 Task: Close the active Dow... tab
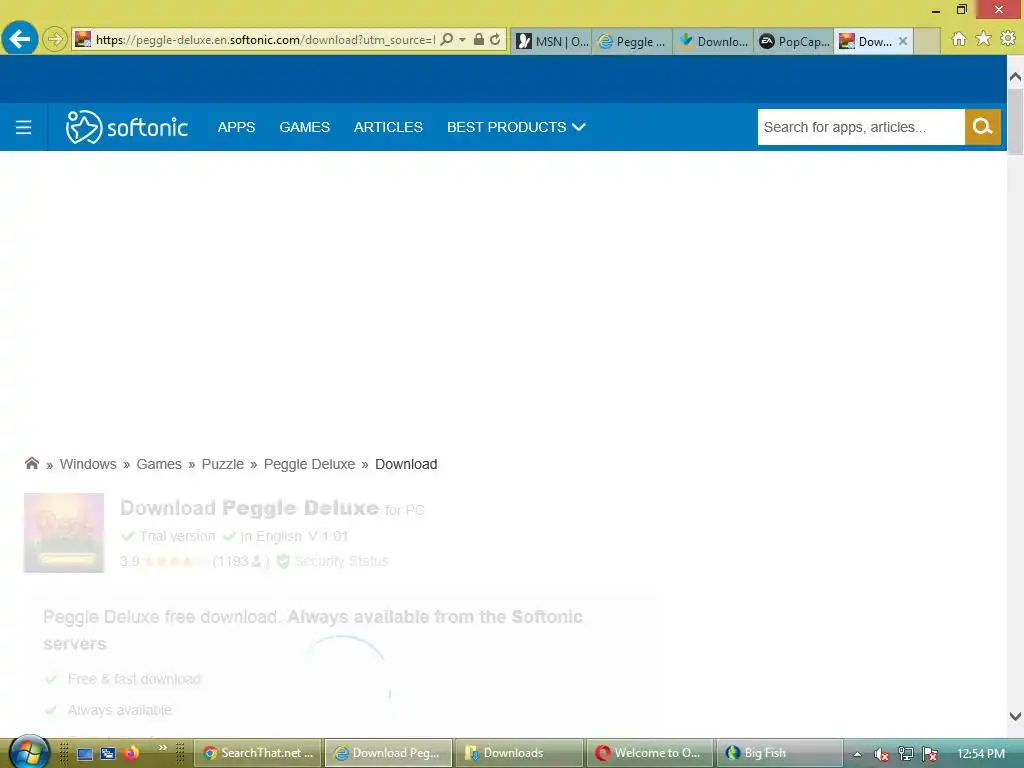click(x=903, y=41)
